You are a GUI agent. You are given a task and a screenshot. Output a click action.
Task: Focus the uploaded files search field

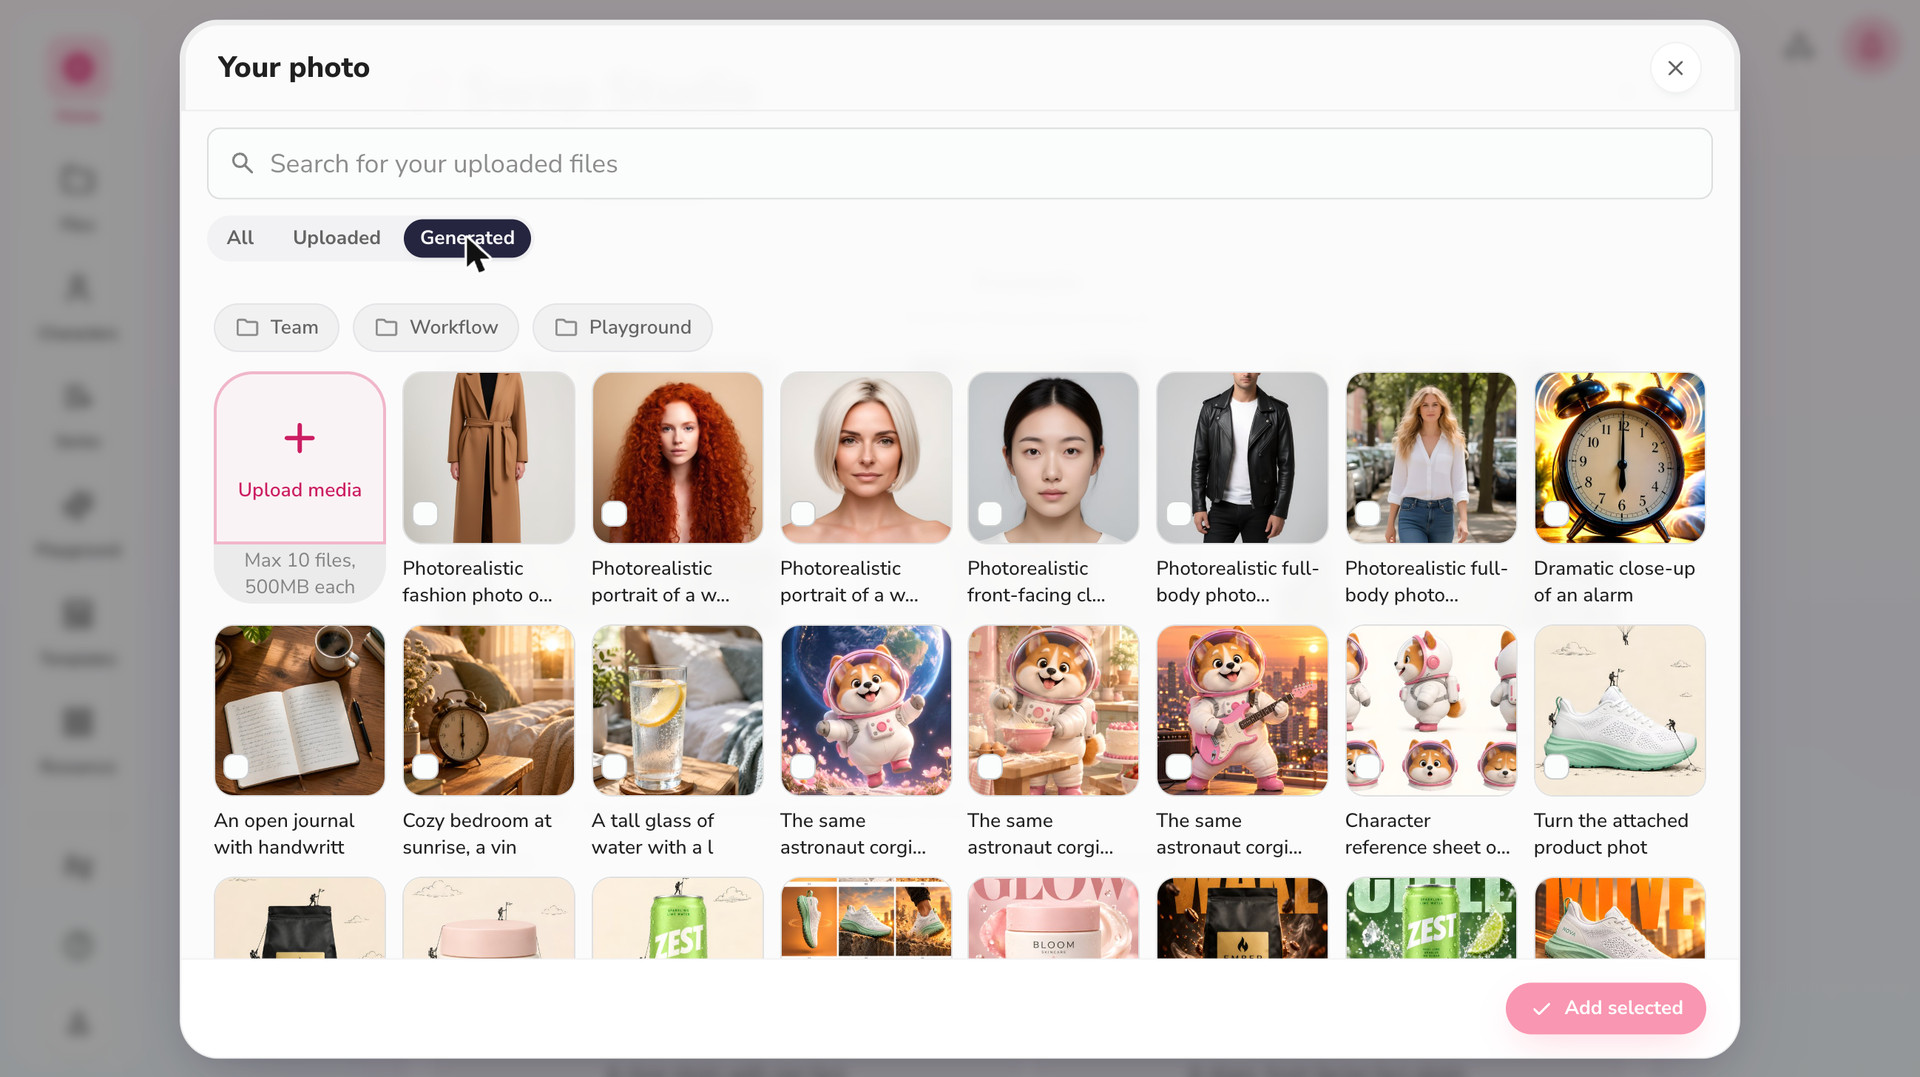[959, 163]
